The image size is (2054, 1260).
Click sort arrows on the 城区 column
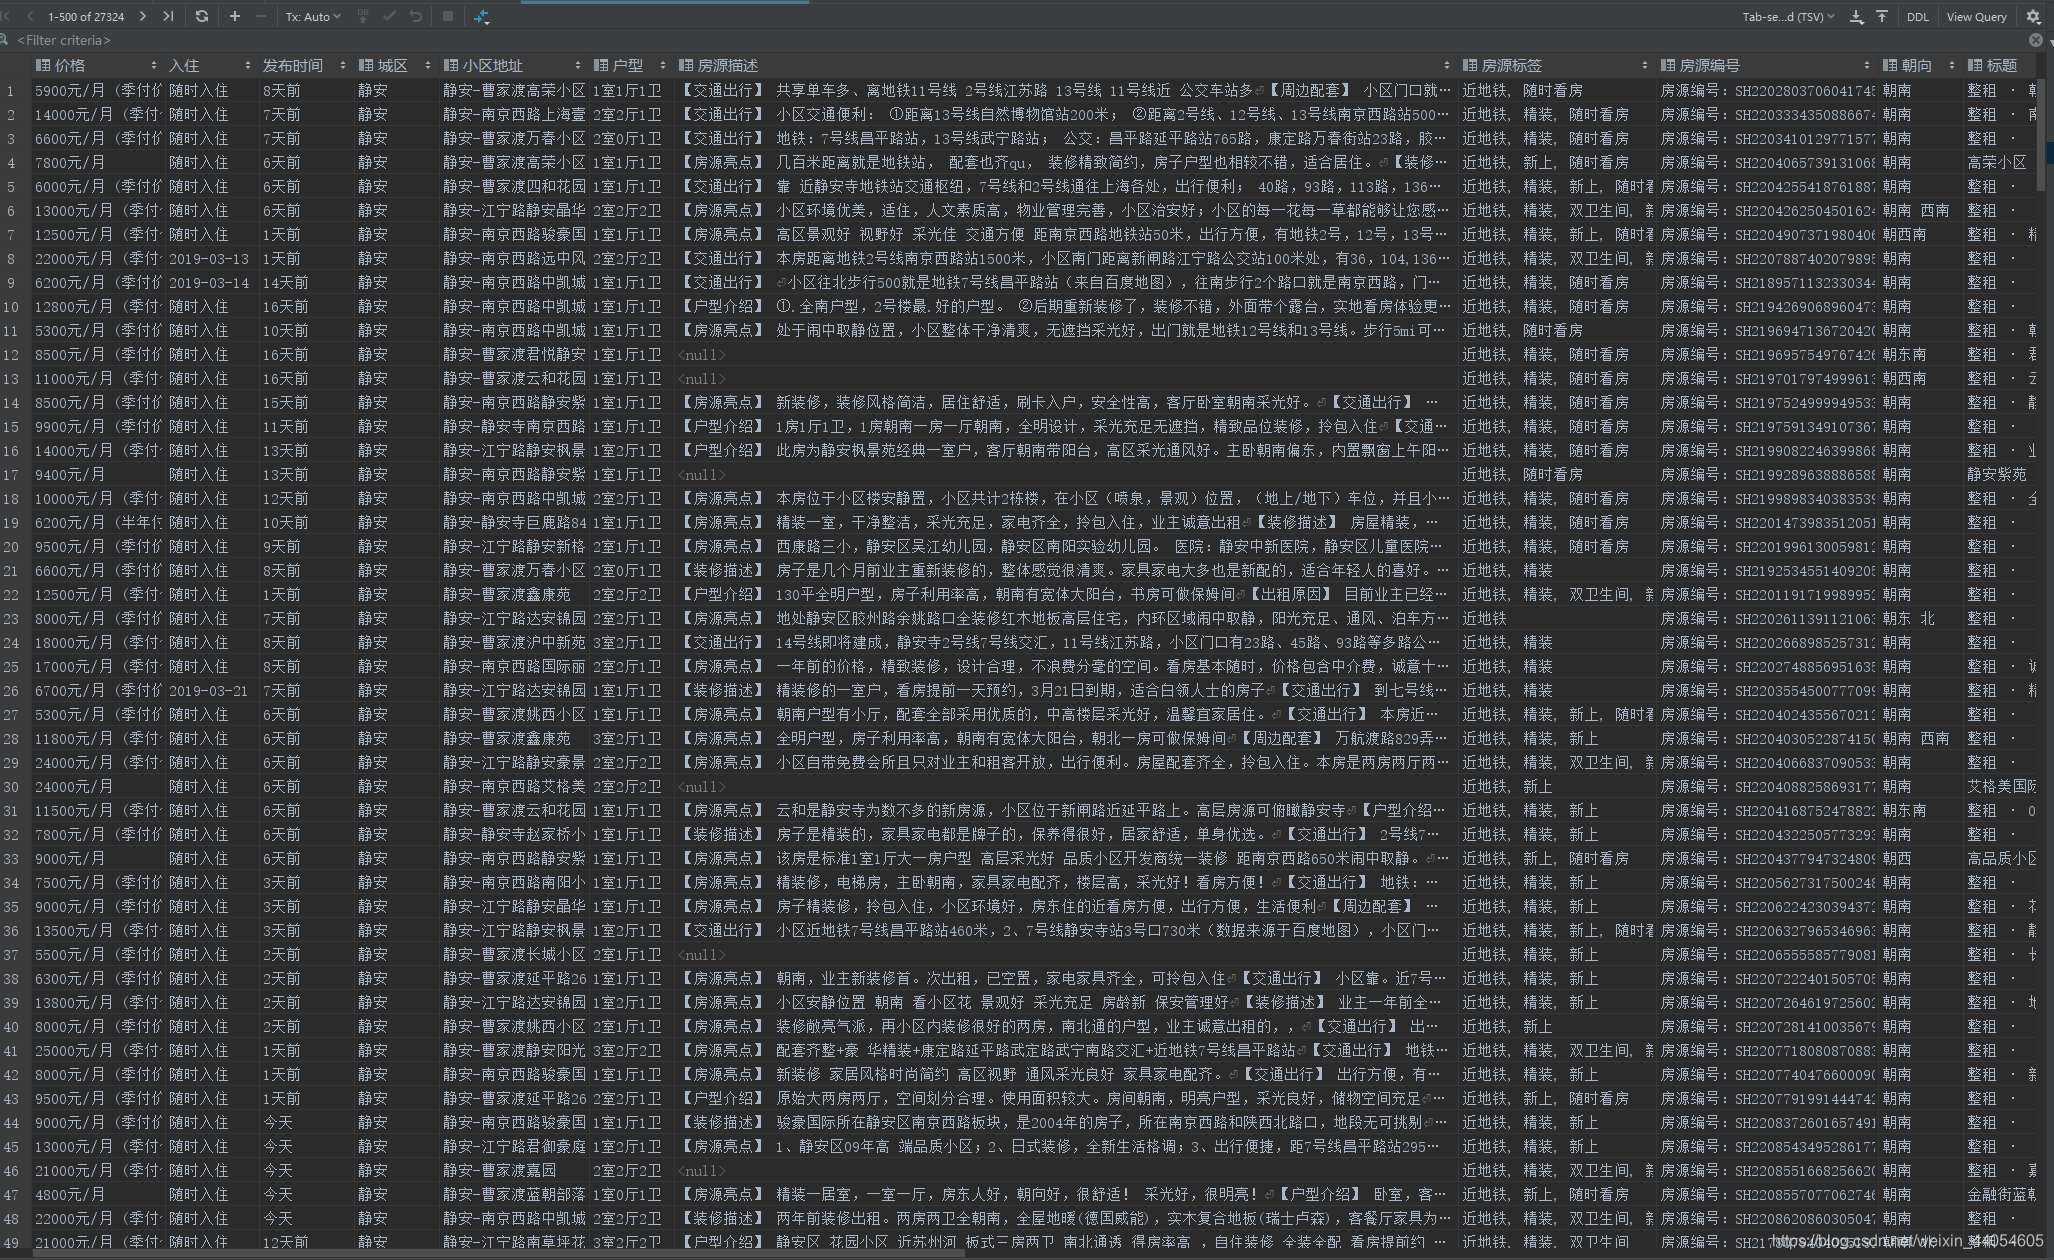428,65
